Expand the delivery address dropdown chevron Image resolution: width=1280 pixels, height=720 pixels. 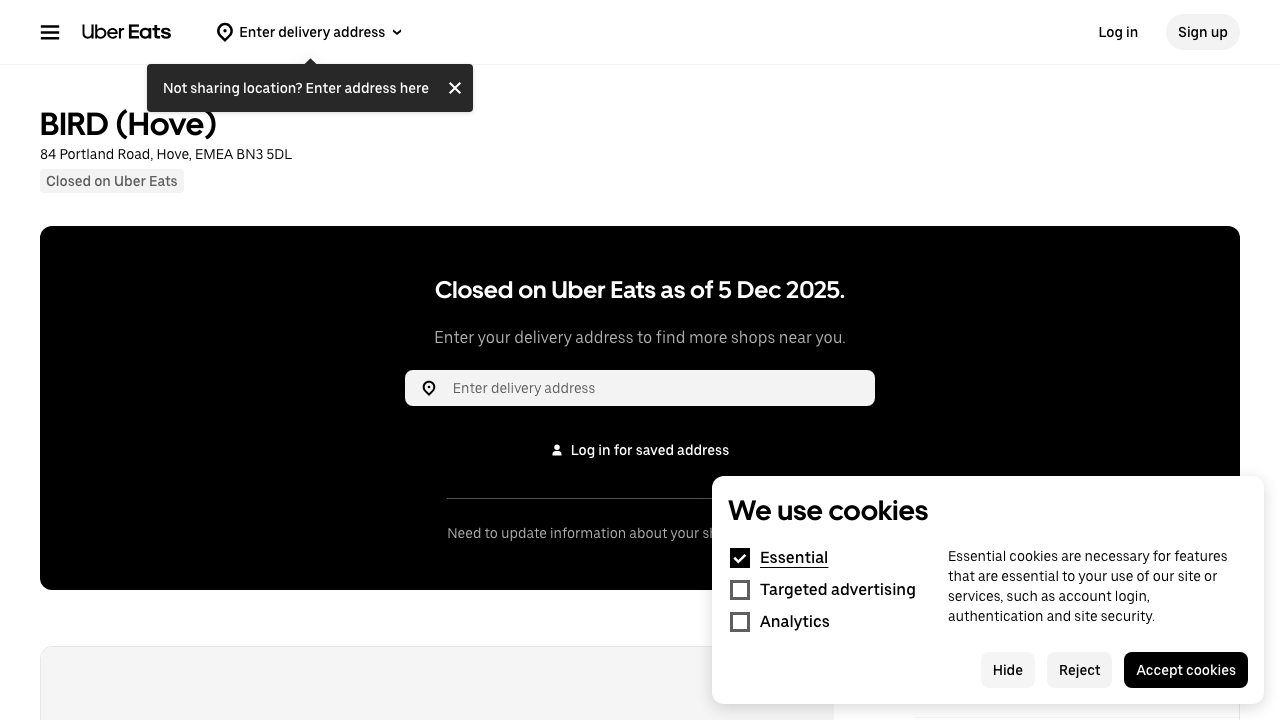click(x=397, y=33)
